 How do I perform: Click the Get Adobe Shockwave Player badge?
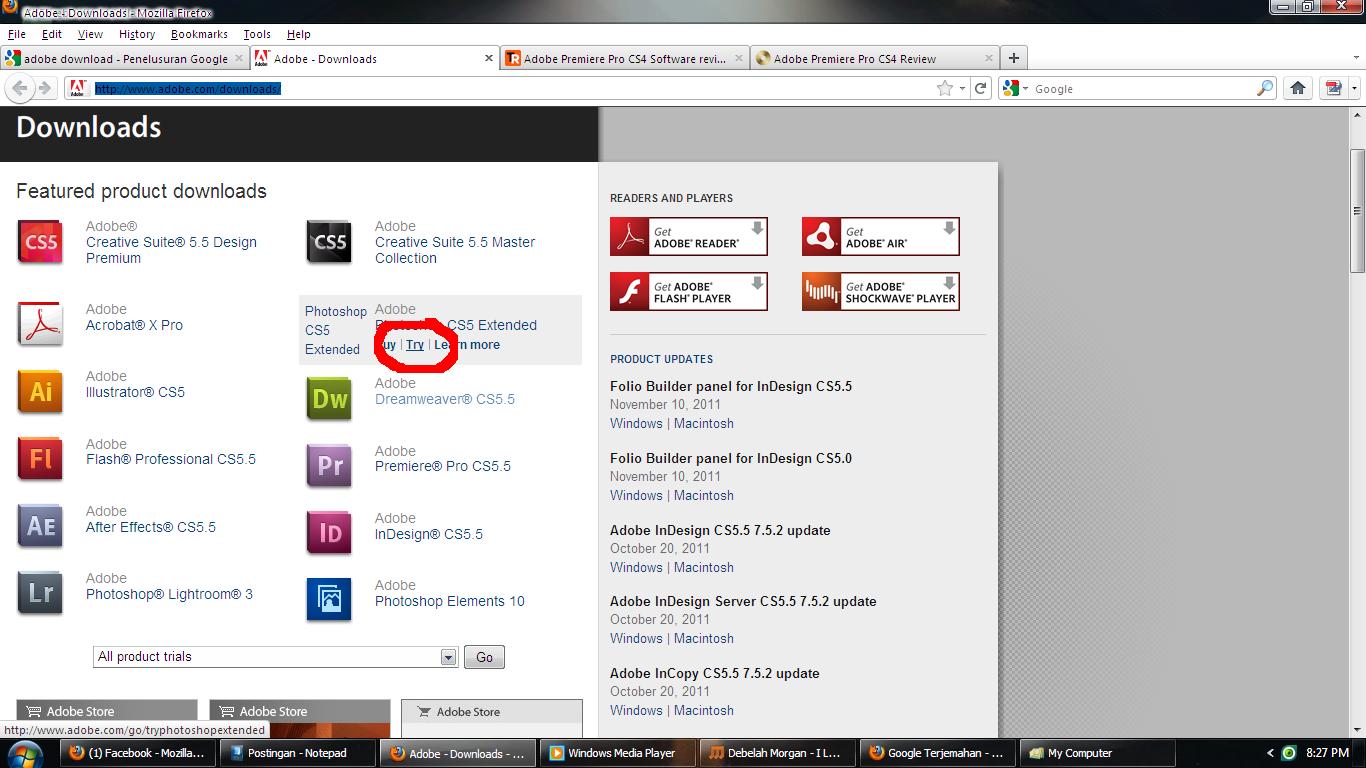[x=881, y=292]
